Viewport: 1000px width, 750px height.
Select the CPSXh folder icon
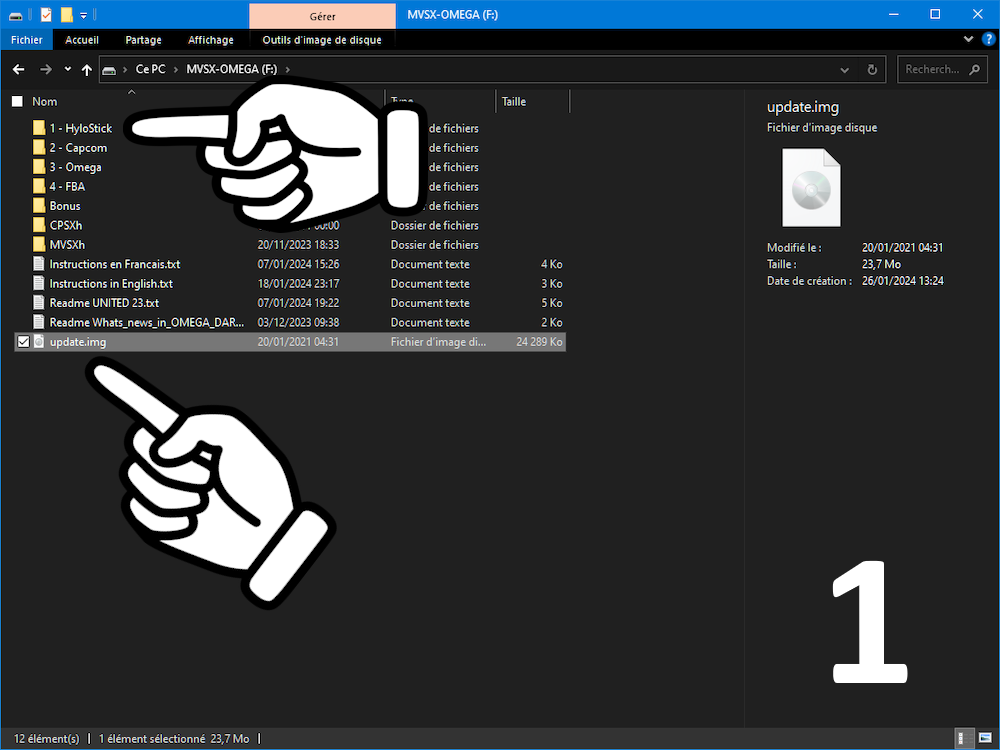pos(39,225)
